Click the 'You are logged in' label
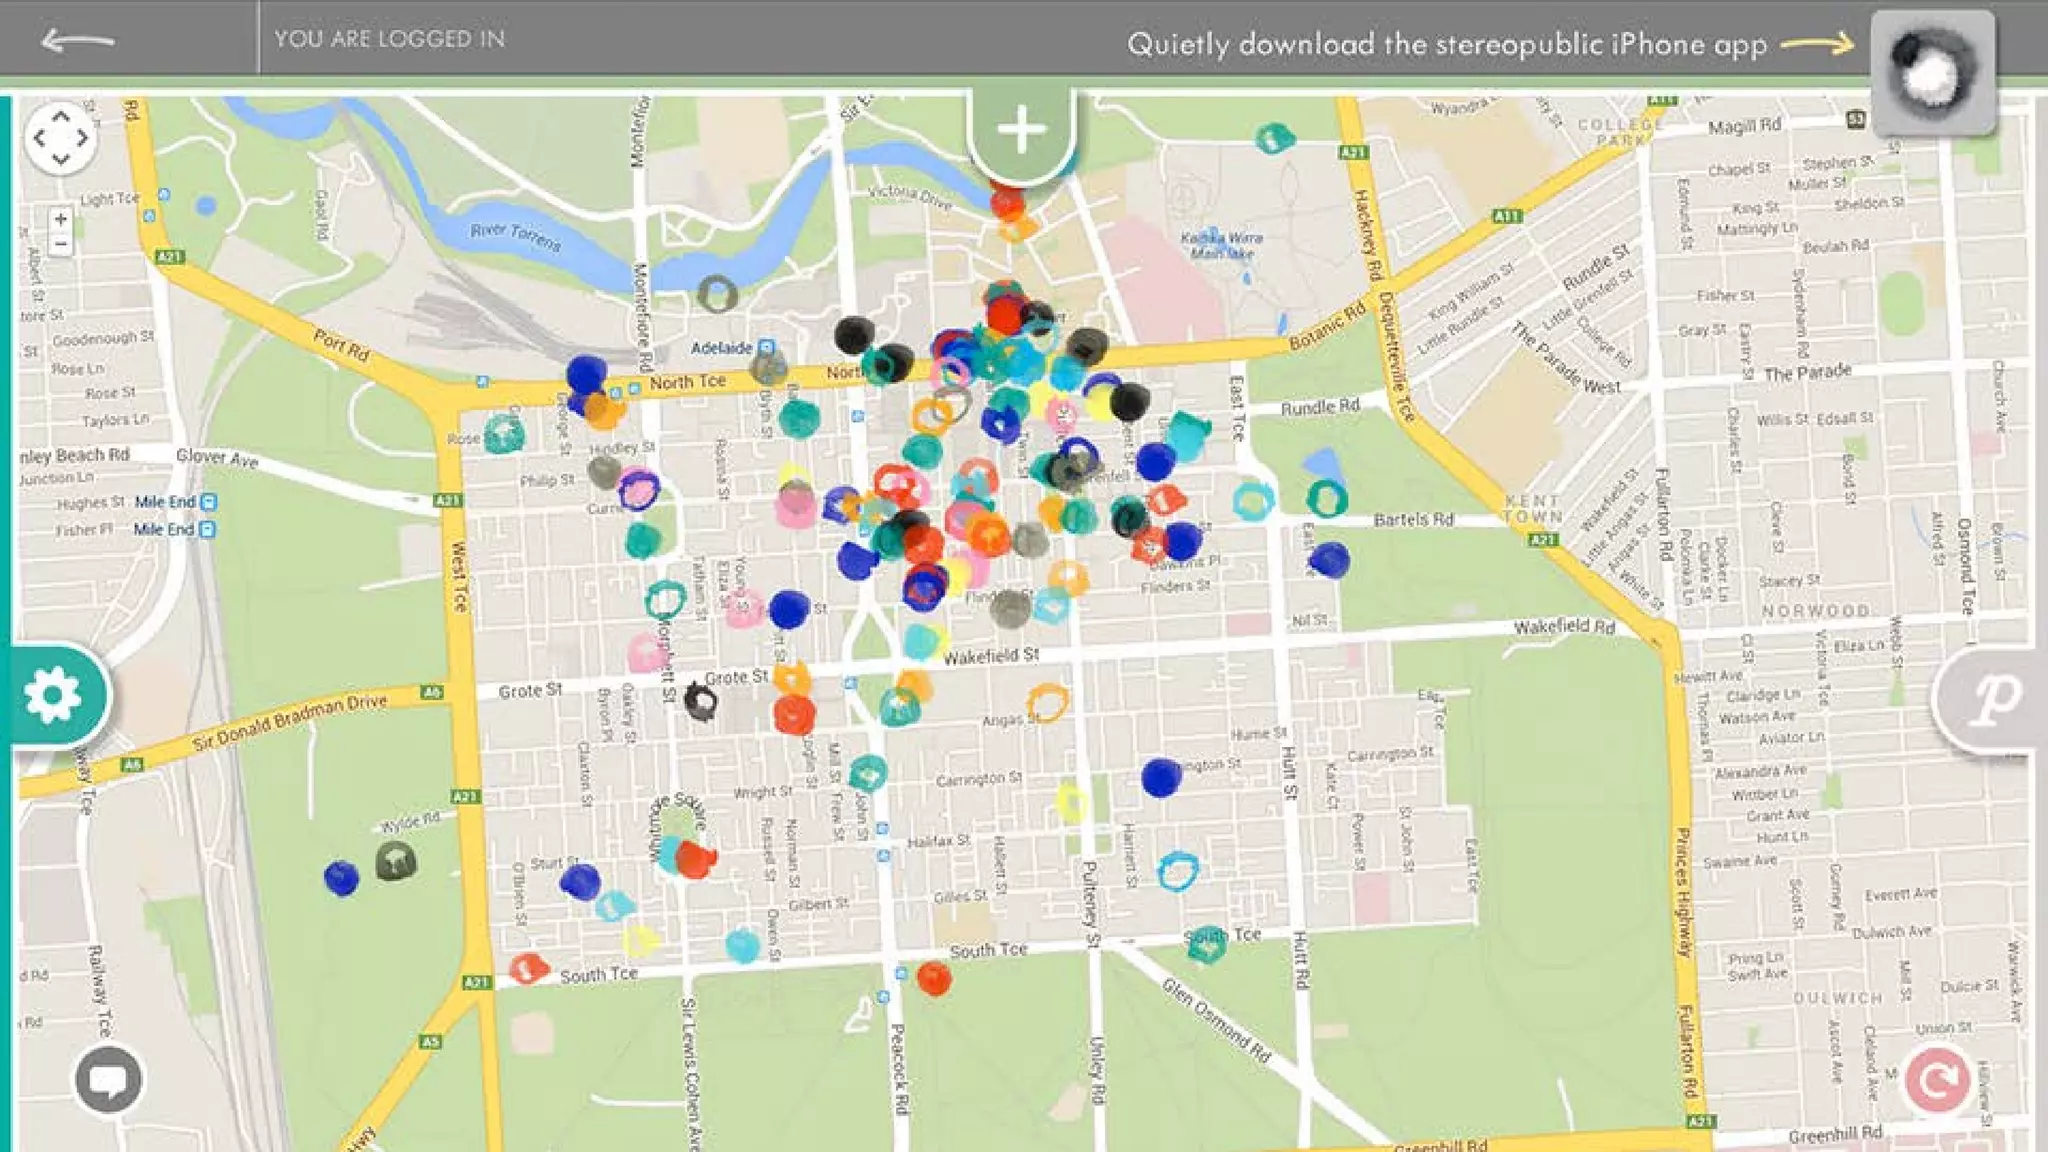Screen dimensions: 2048x1152 (389, 39)
